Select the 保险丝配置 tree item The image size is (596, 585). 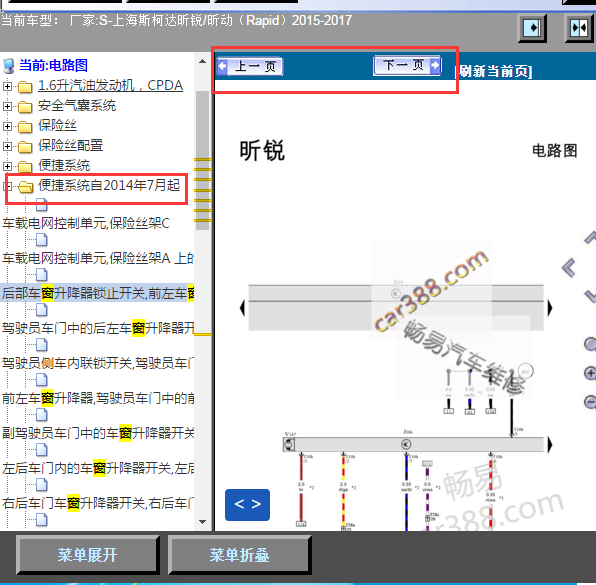click(x=70, y=145)
